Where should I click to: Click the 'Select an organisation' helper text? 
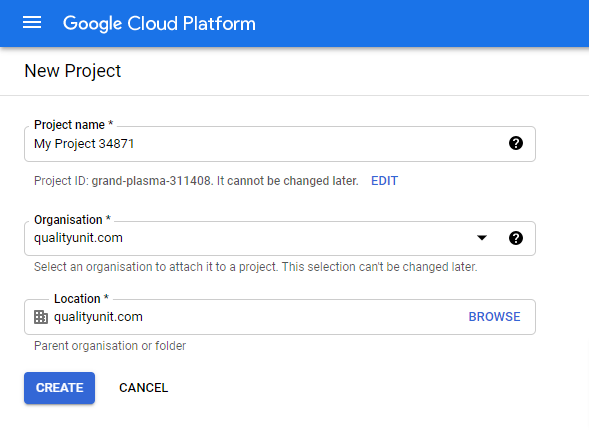[x=255, y=267]
